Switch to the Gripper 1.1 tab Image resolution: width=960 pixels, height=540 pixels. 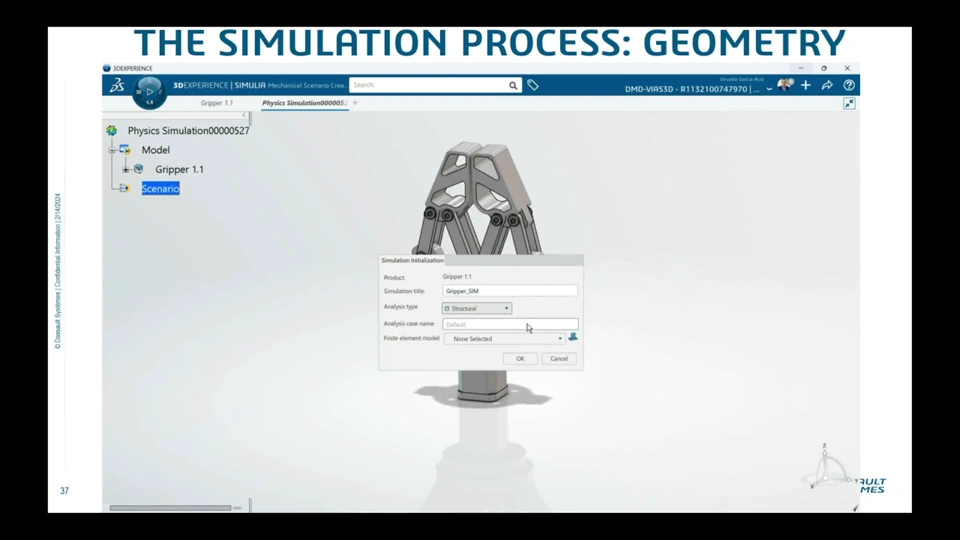(217, 103)
